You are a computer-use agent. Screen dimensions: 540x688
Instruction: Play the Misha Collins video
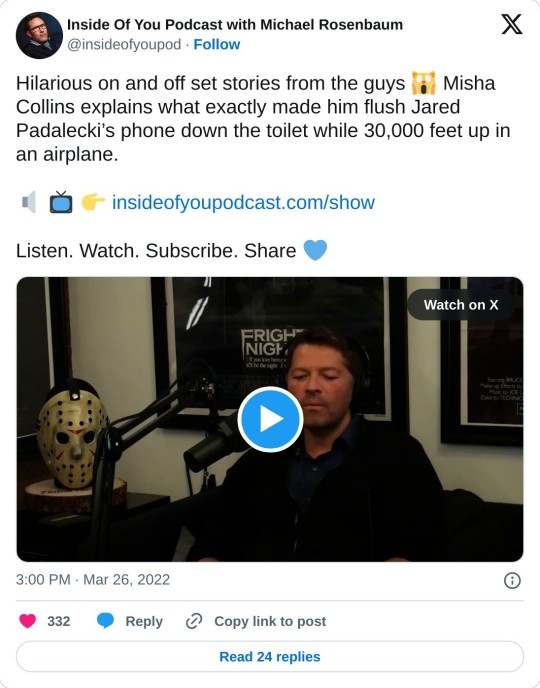pyautogui.click(x=270, y=419)
